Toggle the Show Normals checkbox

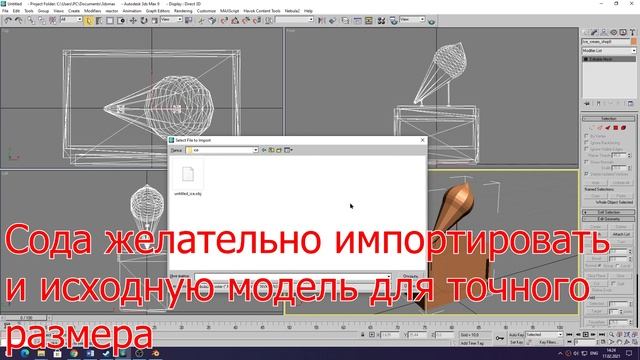(x=587, y=162)
